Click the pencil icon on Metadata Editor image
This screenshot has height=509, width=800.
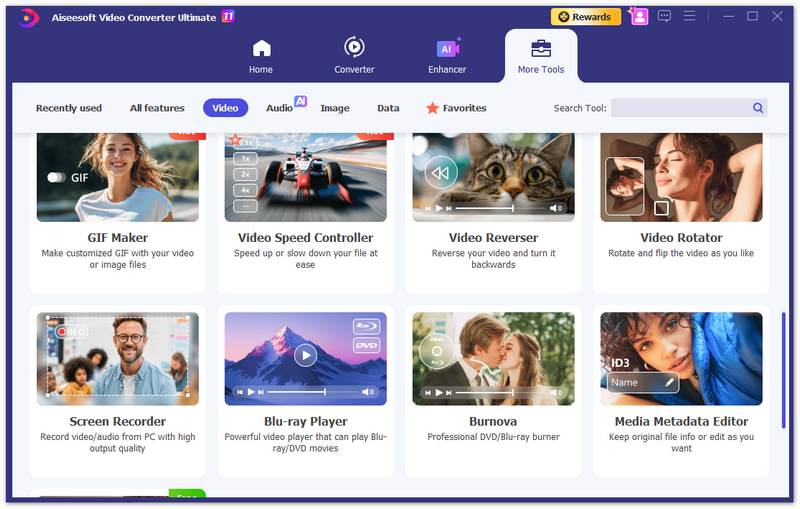(x=669, y=383)
